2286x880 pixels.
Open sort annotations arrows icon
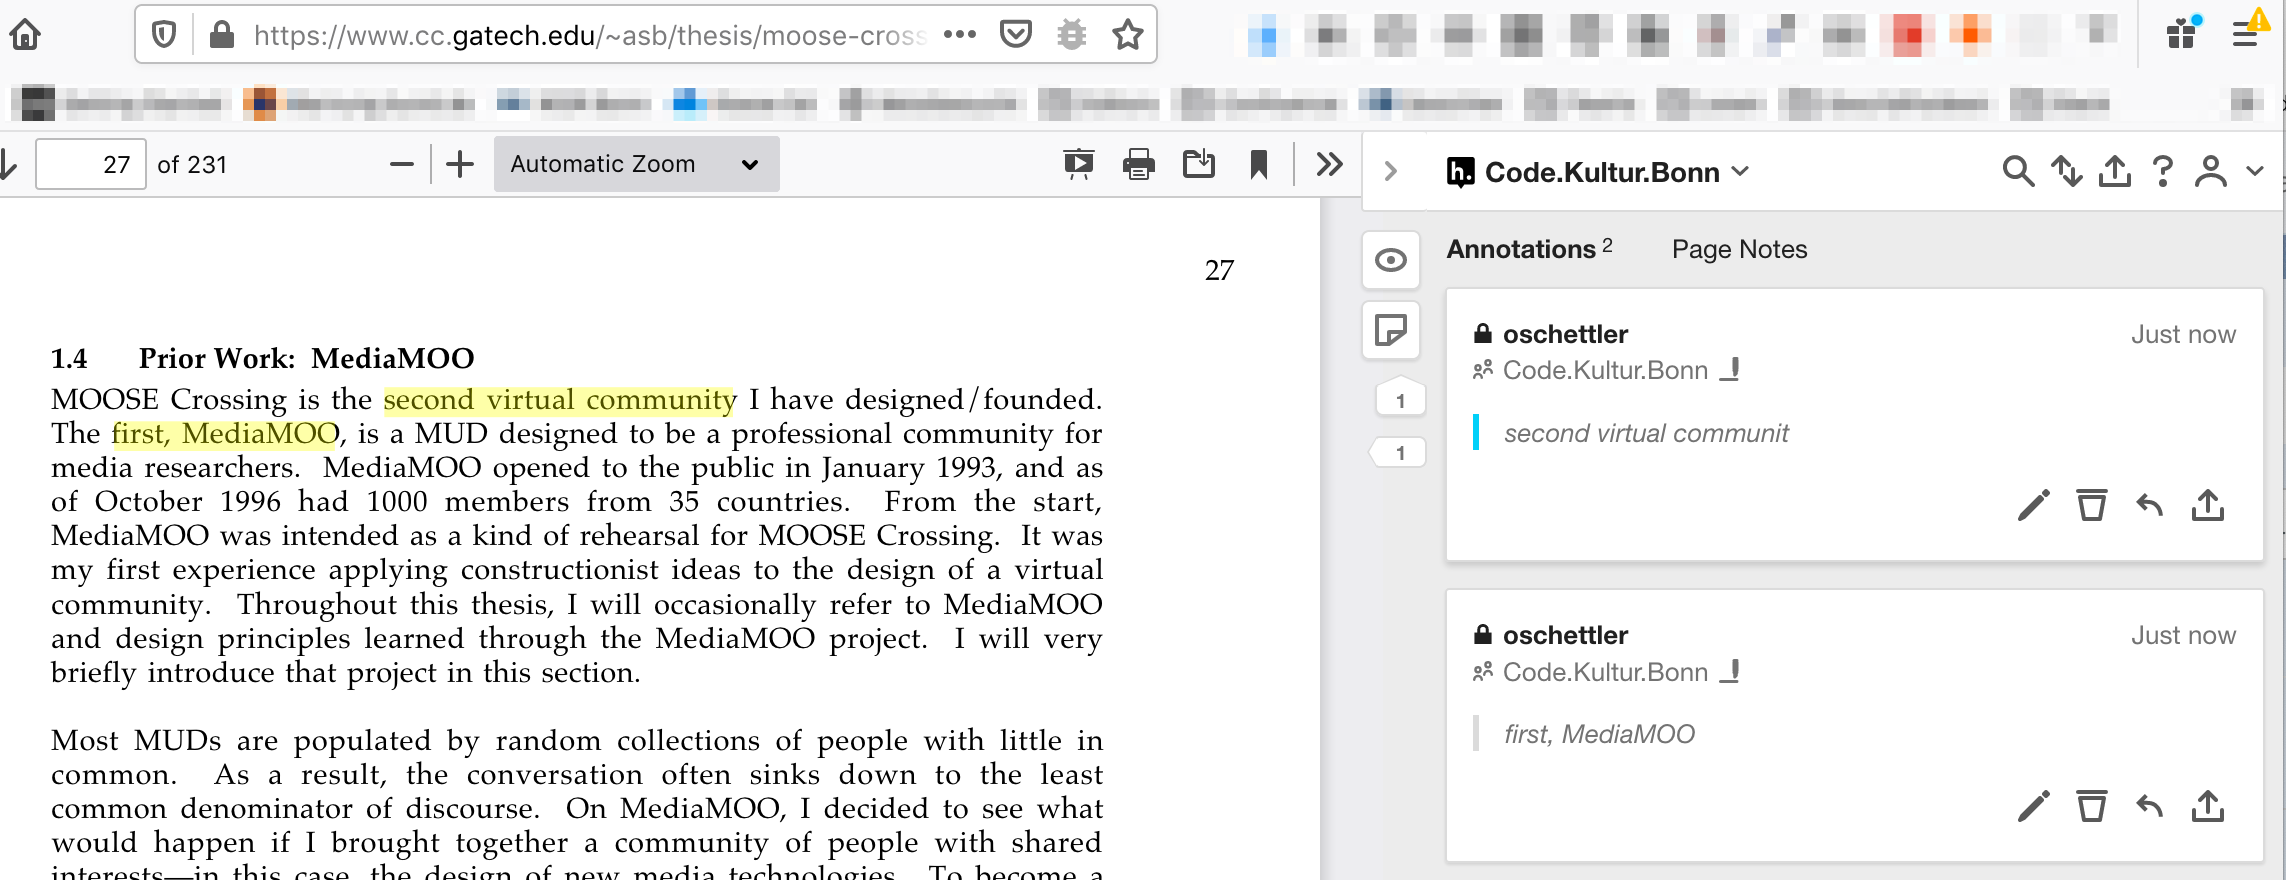pyautogui.click(x=2066, y=172)
